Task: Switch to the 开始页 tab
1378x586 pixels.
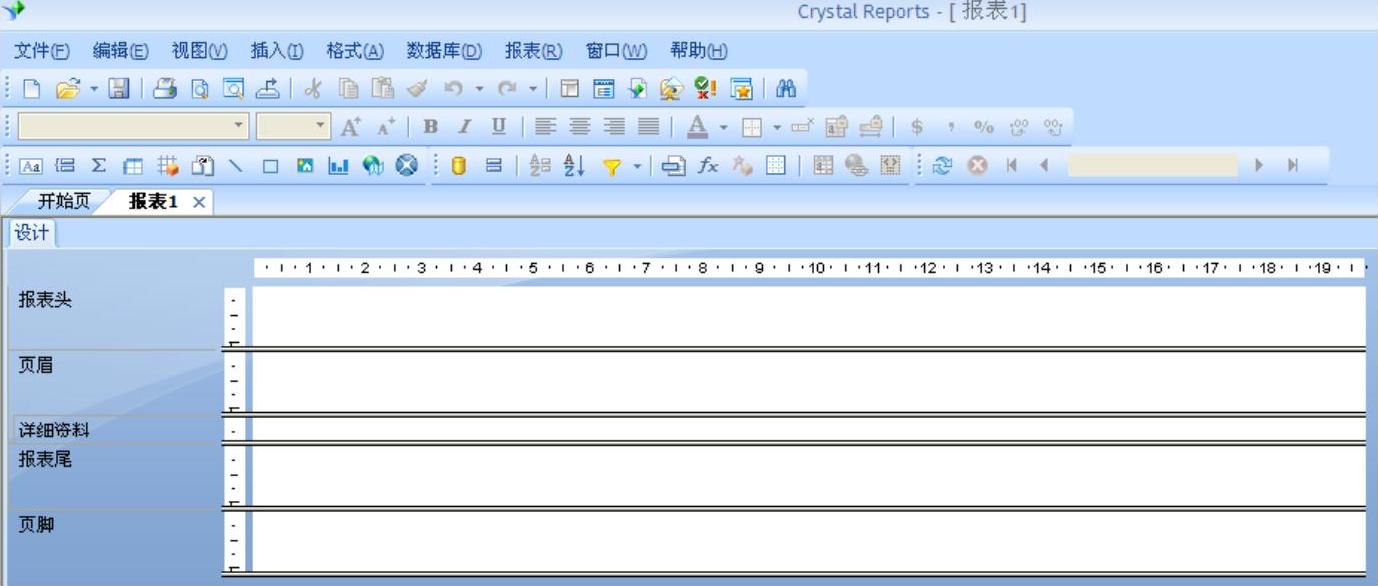Action: point(64,201)
